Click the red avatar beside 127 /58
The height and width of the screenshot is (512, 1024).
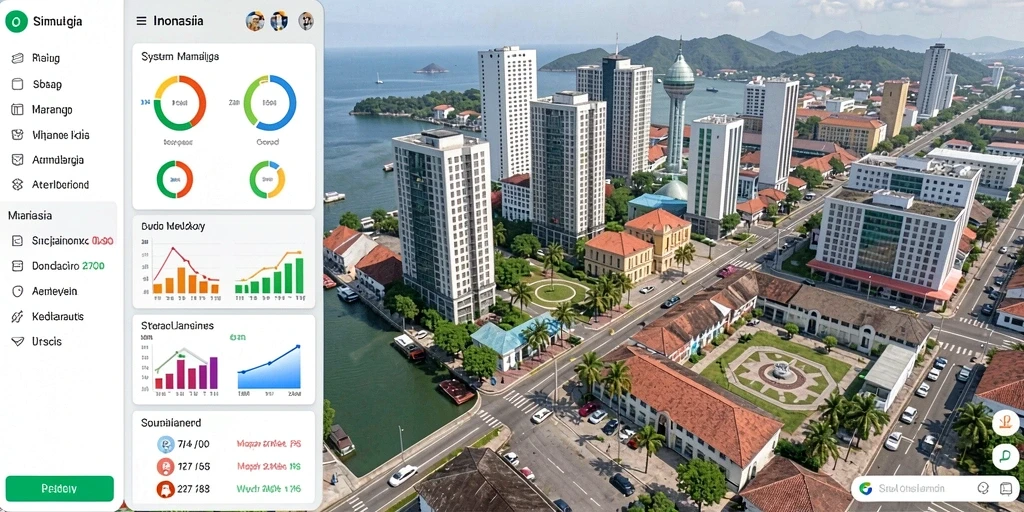166,466
